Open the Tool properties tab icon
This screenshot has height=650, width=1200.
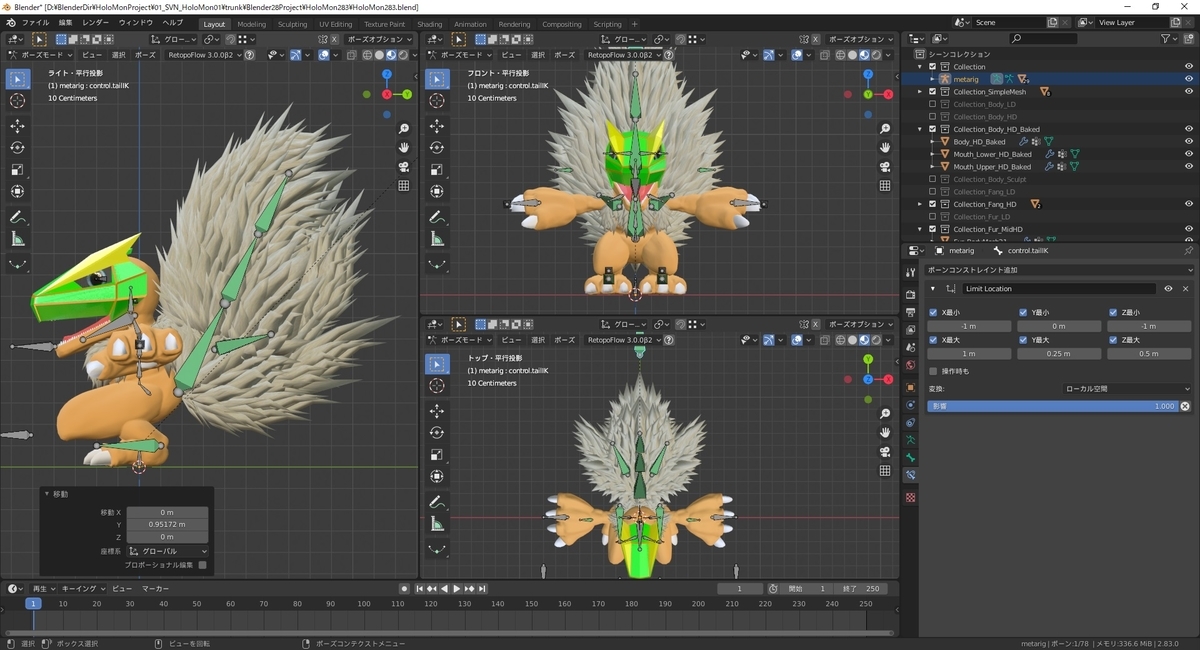(x=910, y=273)
